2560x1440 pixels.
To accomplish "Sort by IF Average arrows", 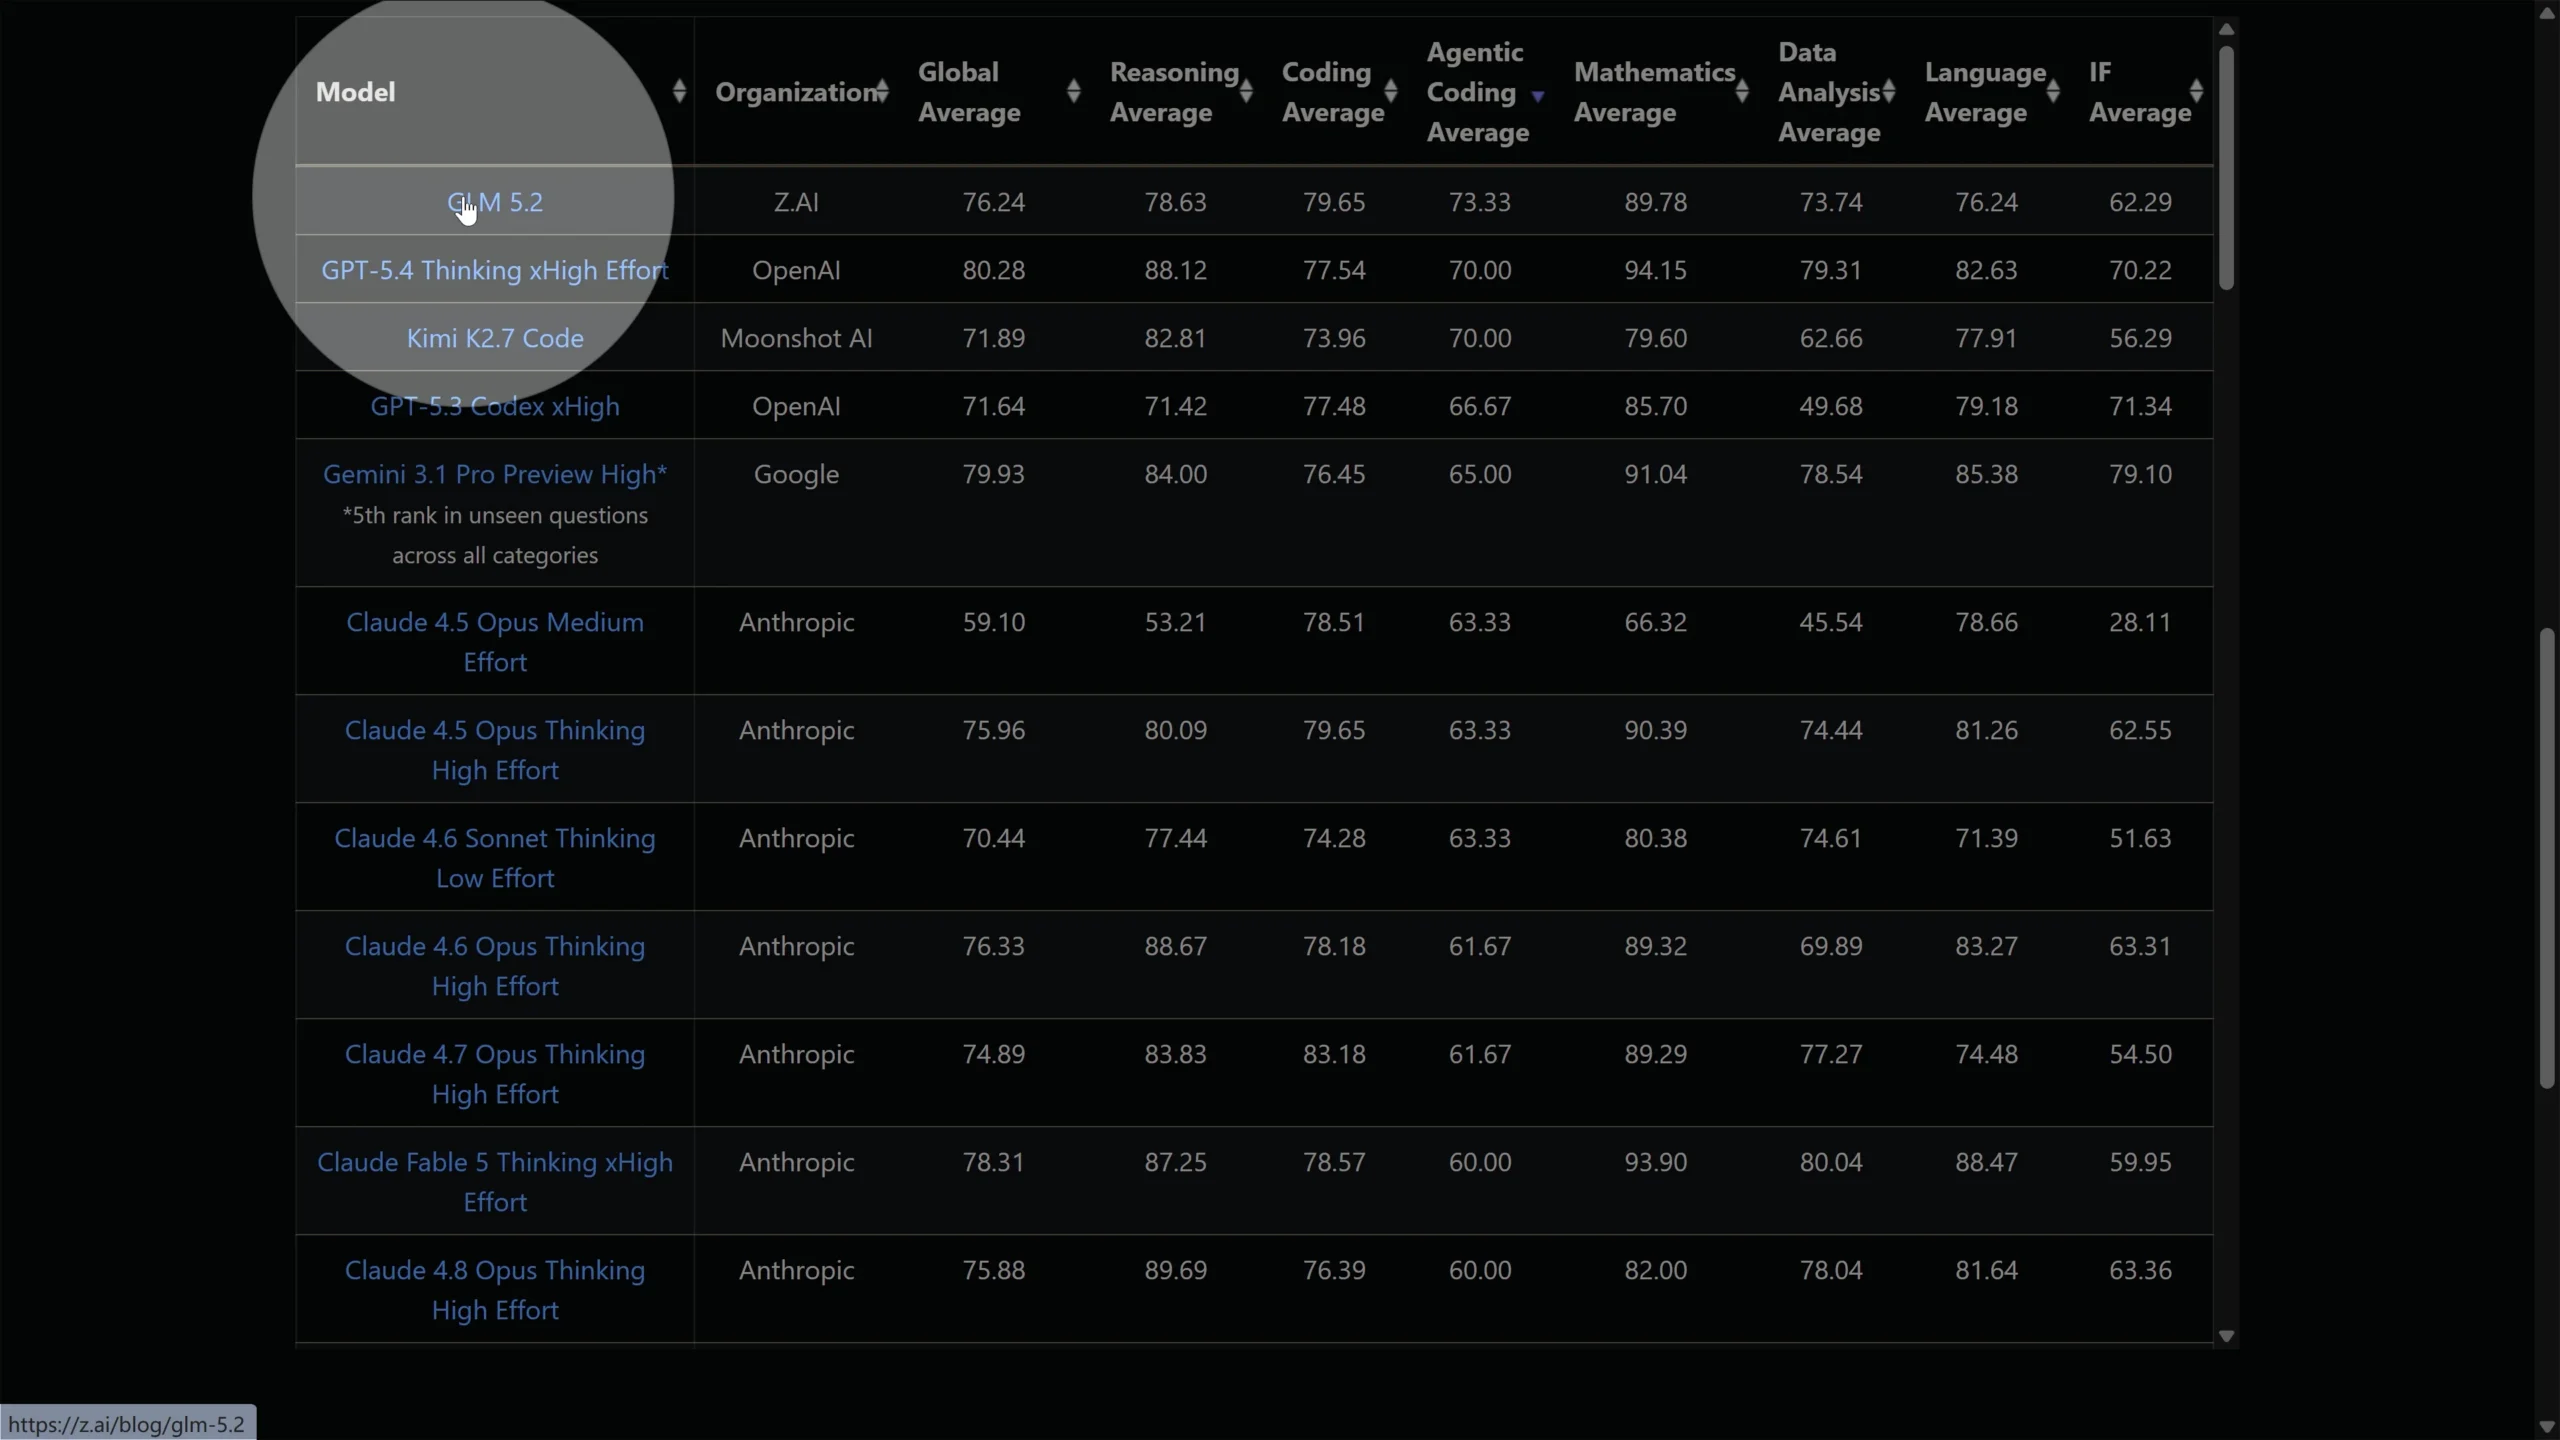I will tap(2196, 91).
